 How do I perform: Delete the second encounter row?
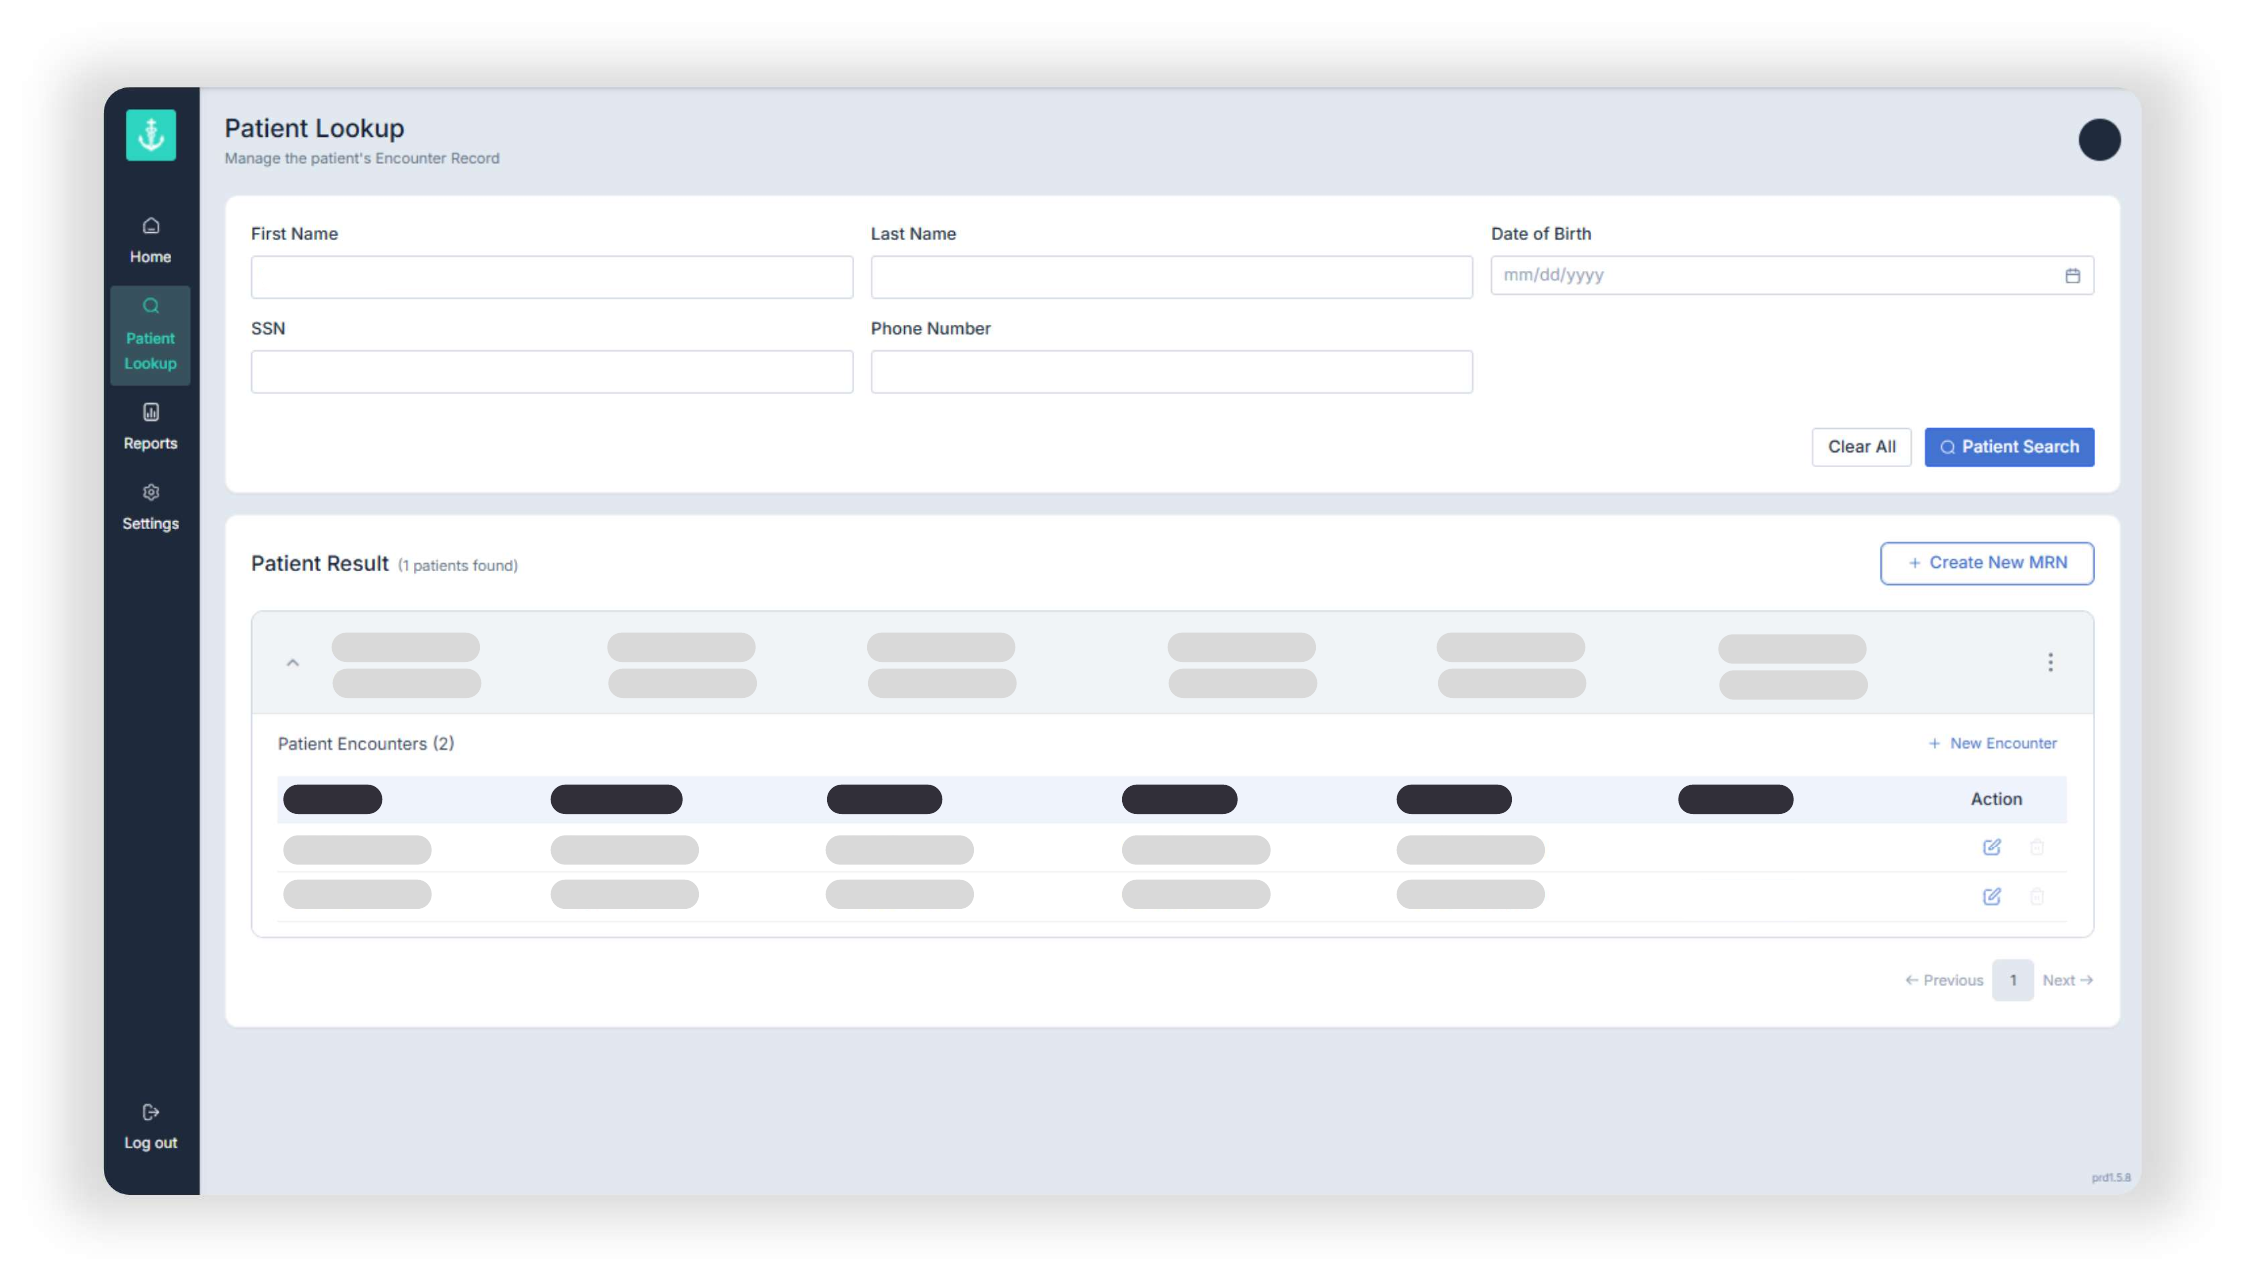[2036, 896]
